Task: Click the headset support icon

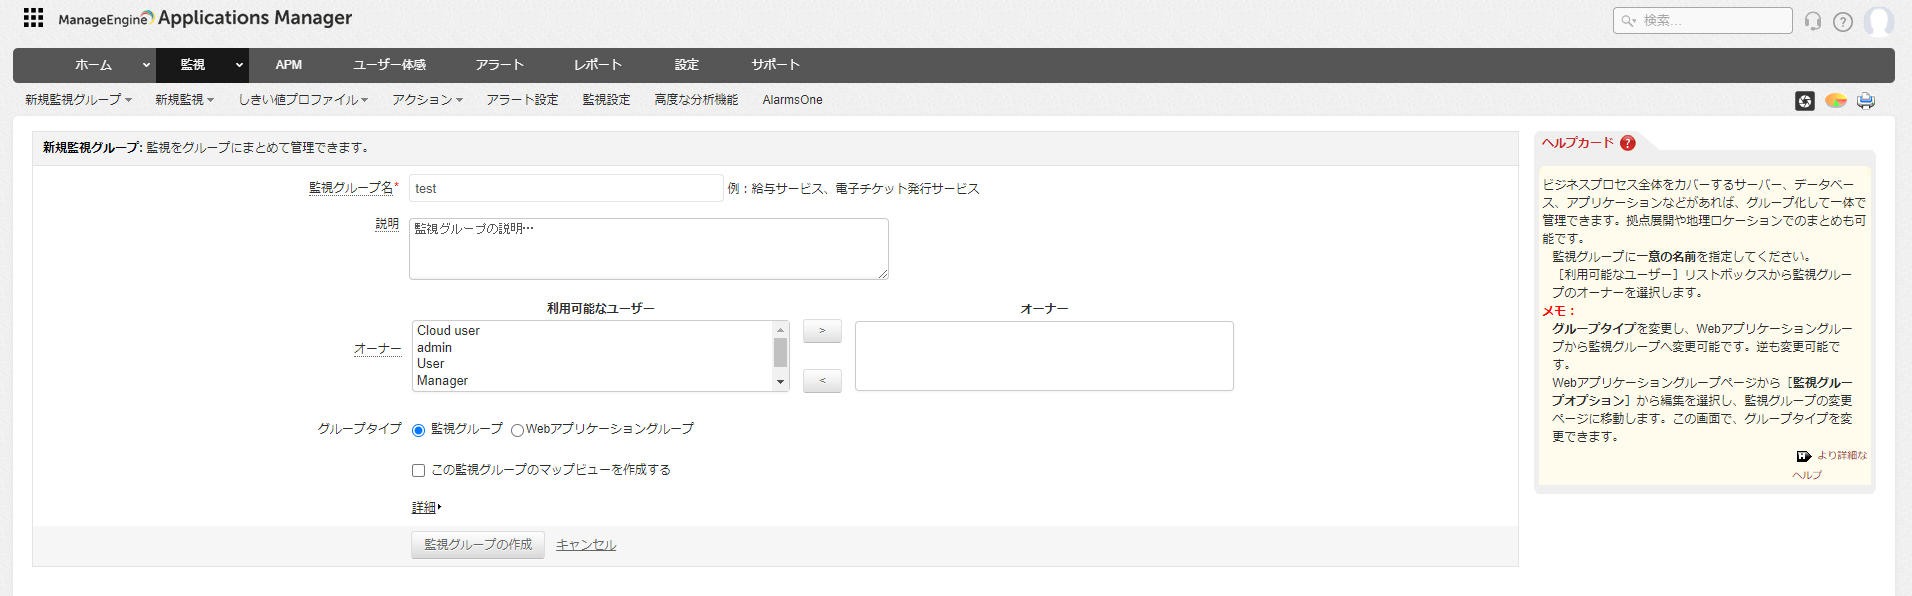Action: tap(1813, 21)
